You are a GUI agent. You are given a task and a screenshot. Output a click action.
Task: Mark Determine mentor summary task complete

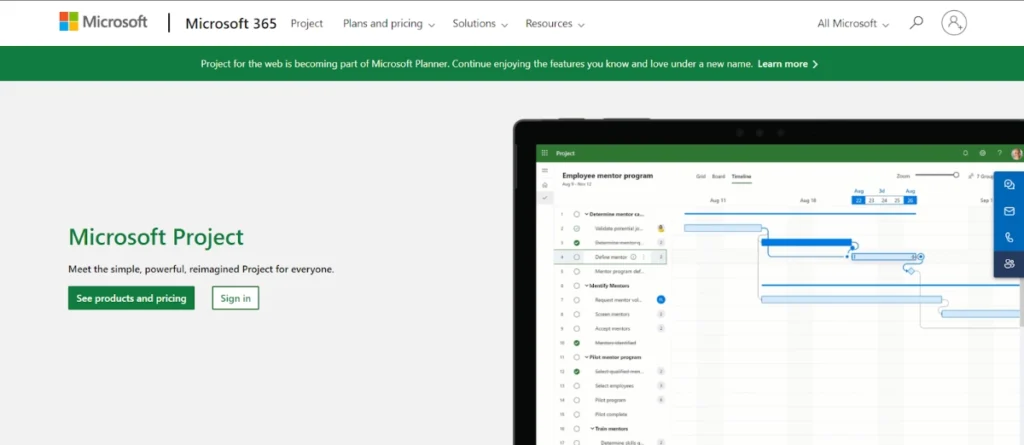[577, 214]
